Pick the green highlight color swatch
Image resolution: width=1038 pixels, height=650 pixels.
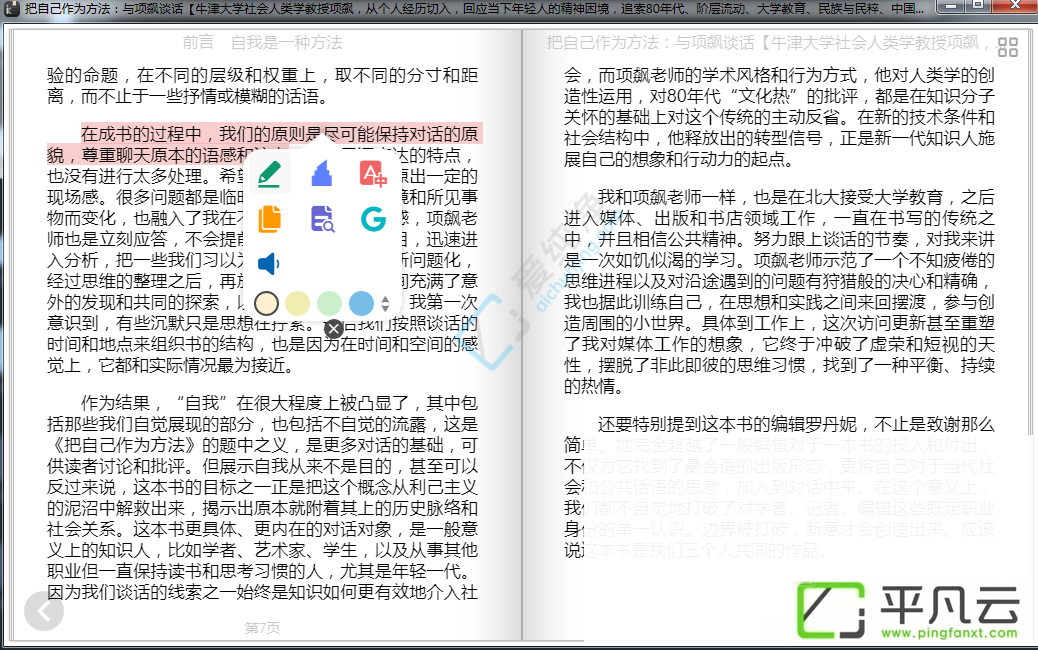point(330,304)
